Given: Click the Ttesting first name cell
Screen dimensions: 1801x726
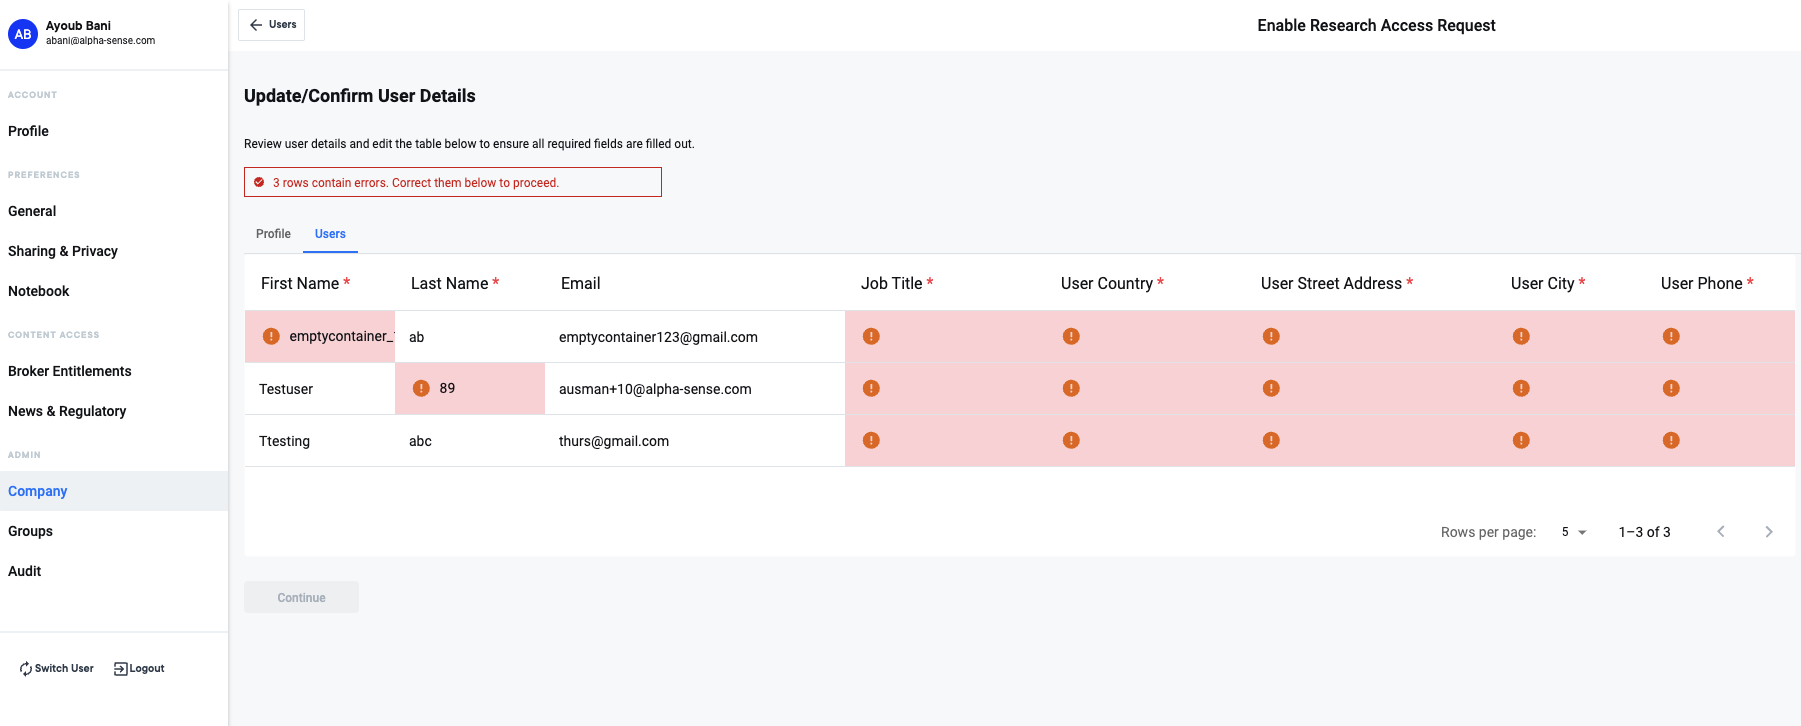Looking at the screenshot, I should (320, 441).
